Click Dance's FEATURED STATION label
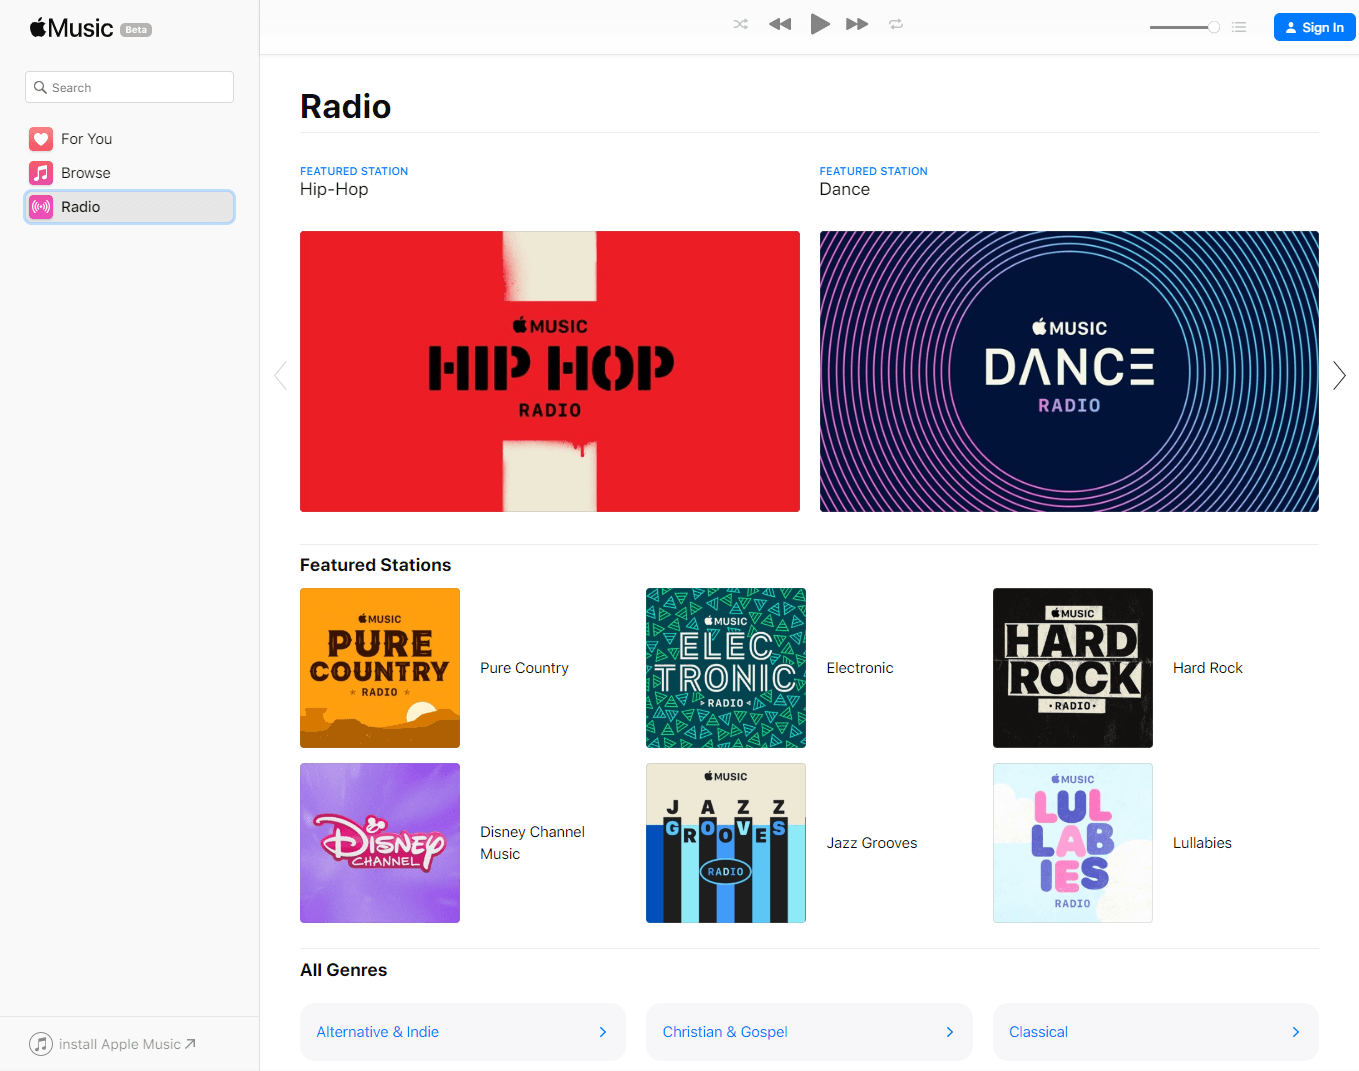This screenshot has height=1071, width=1359. (x=873, y=171)
